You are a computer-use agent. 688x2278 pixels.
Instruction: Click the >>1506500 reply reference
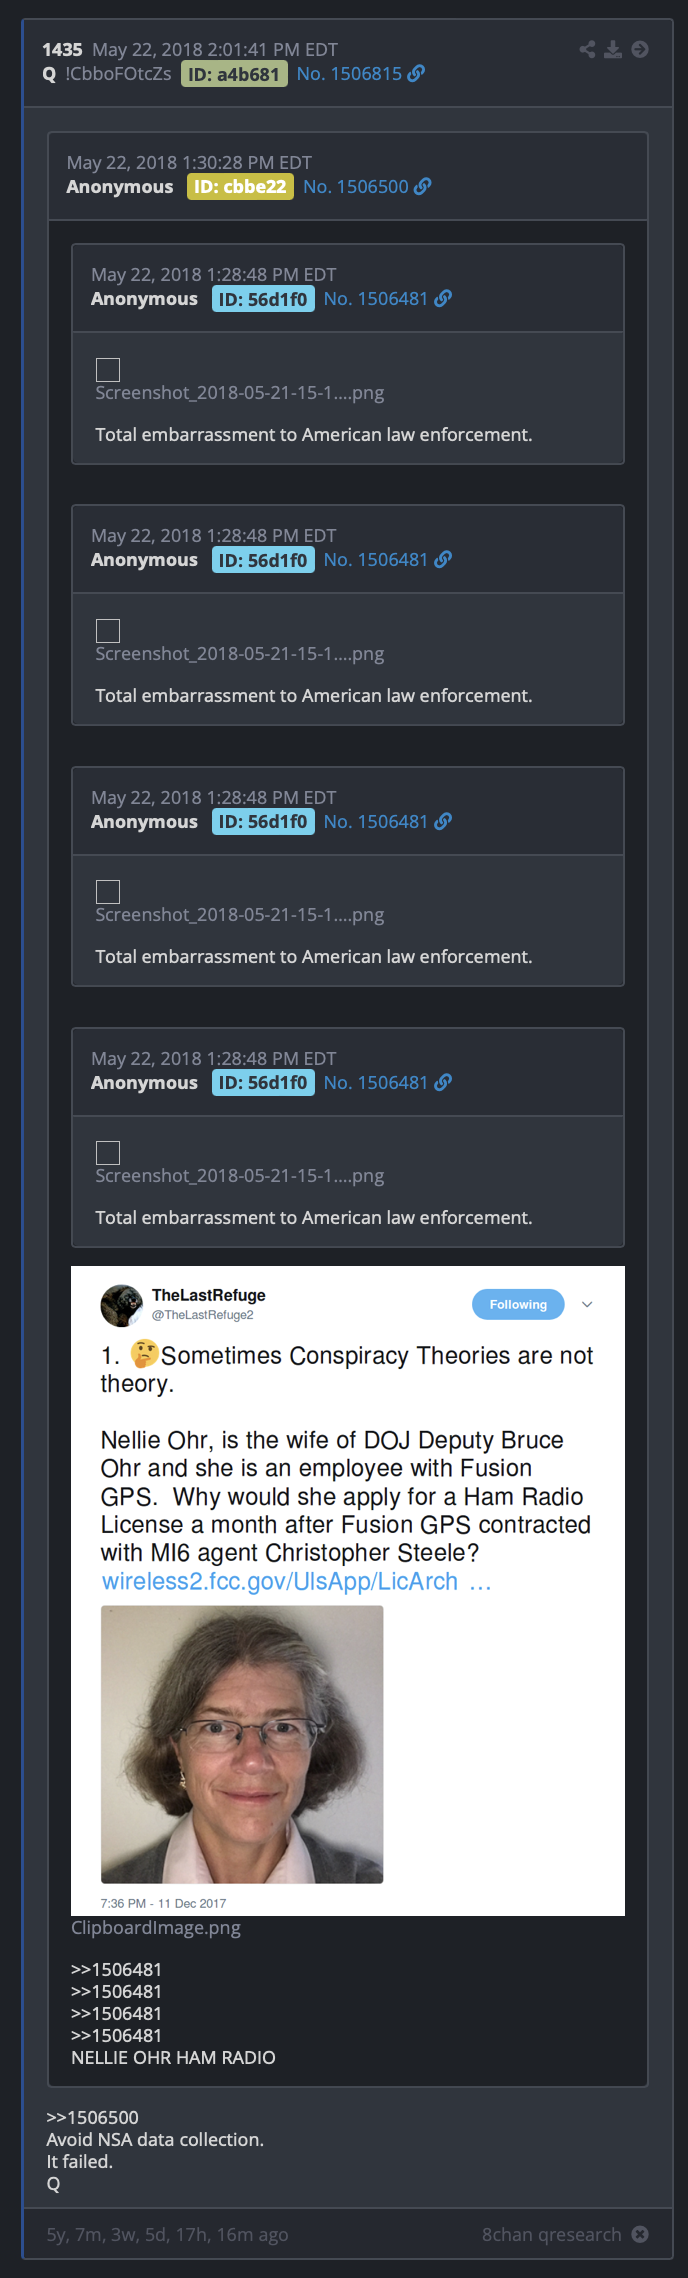93,2117
